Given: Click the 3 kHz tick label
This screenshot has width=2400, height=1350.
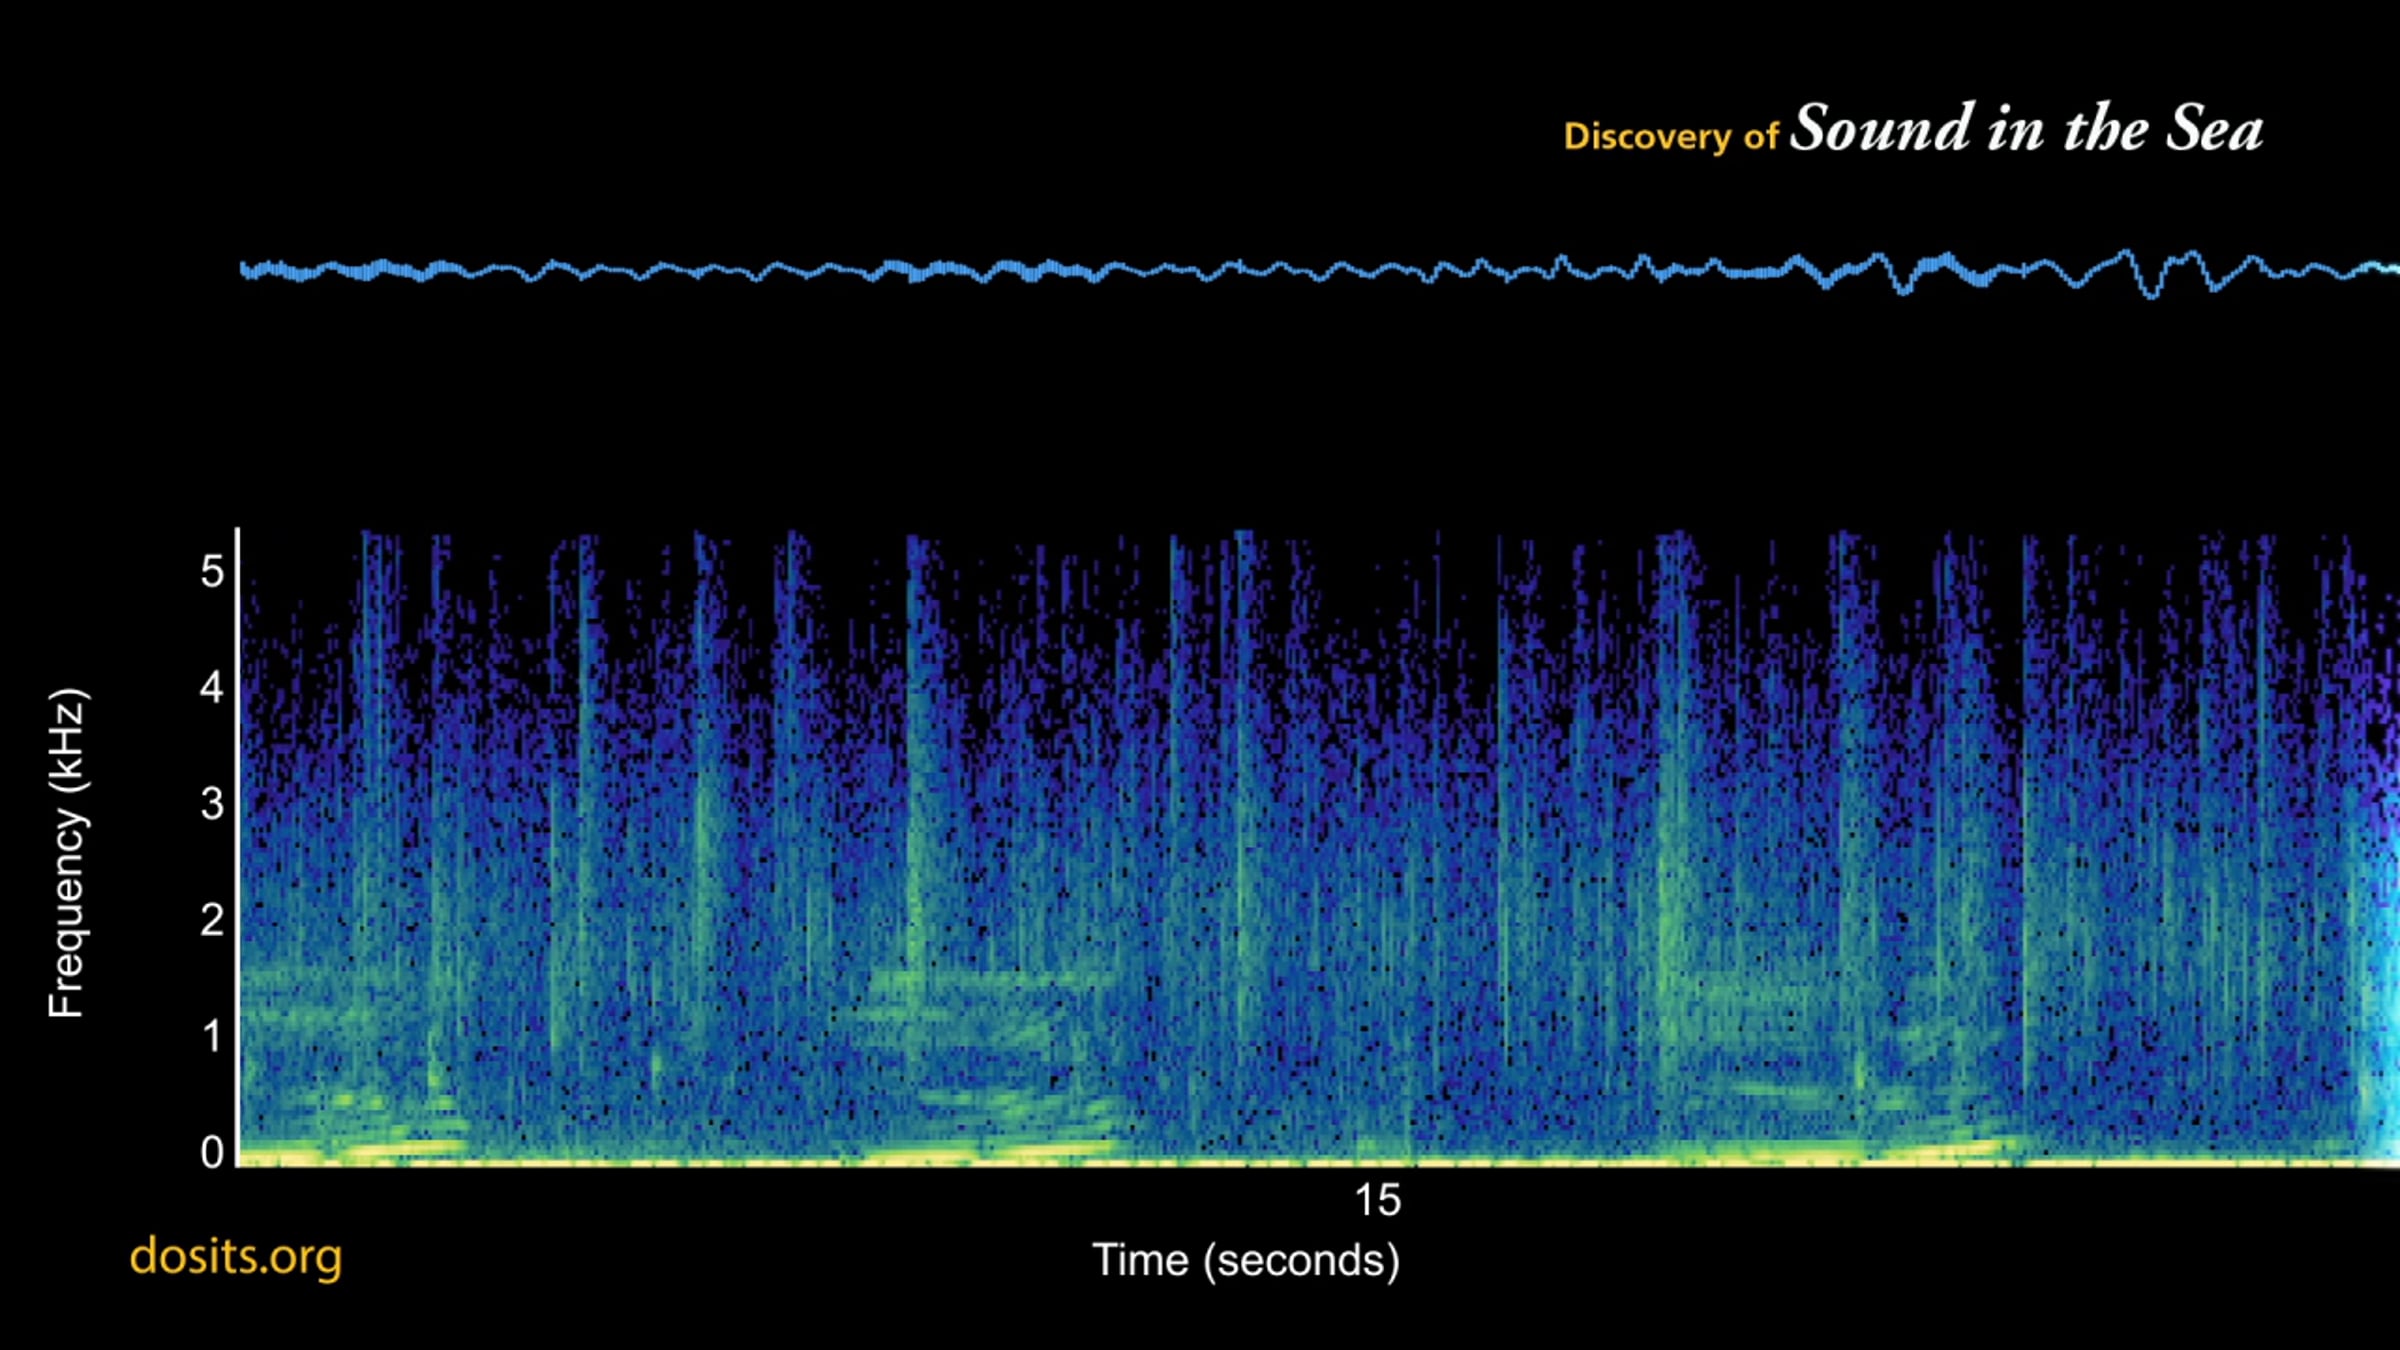Looking at the screenshot, I should coord(212,804).
